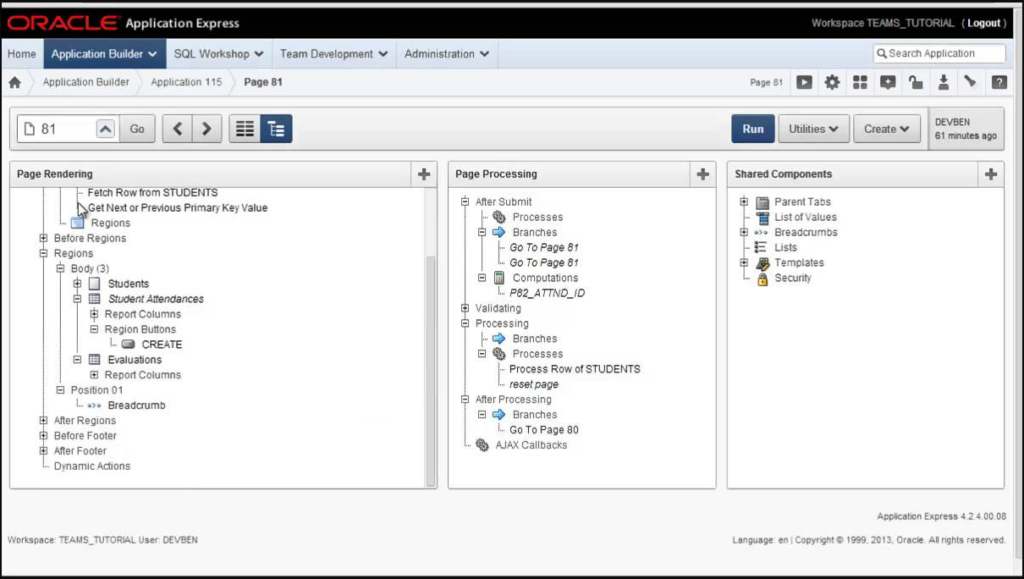The width and height of the screenshot is (1024, 579).
Task: Open the Developer Comment icon
Action: click(x=888, y=82)
